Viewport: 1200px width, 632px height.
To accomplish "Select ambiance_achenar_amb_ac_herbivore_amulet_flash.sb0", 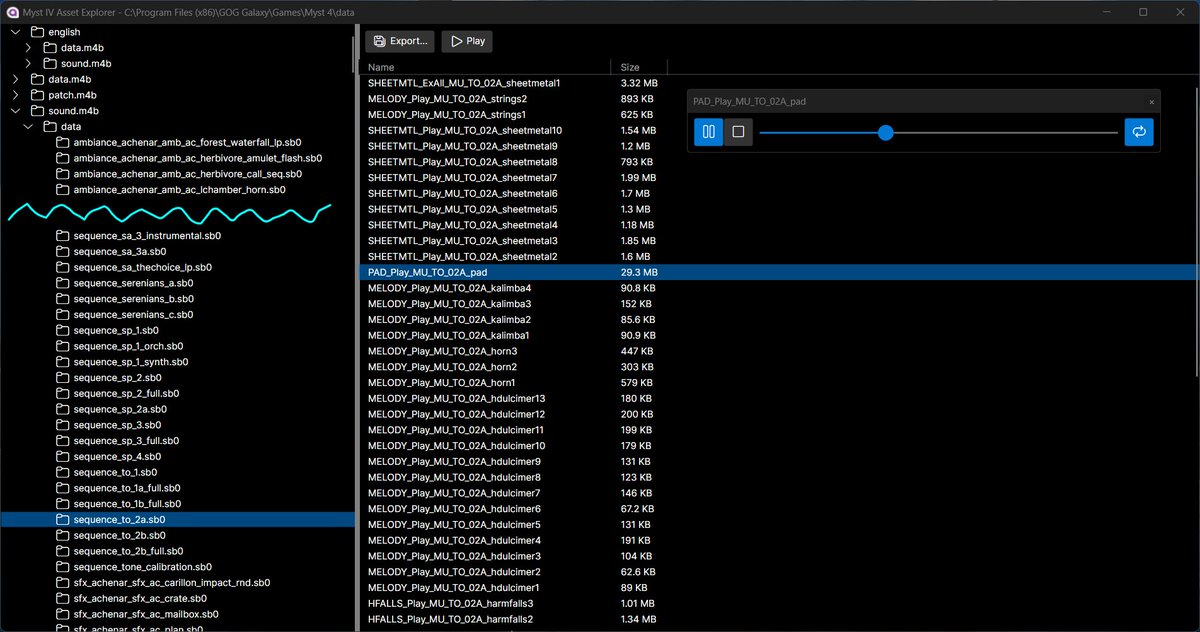I will point(198,158).
